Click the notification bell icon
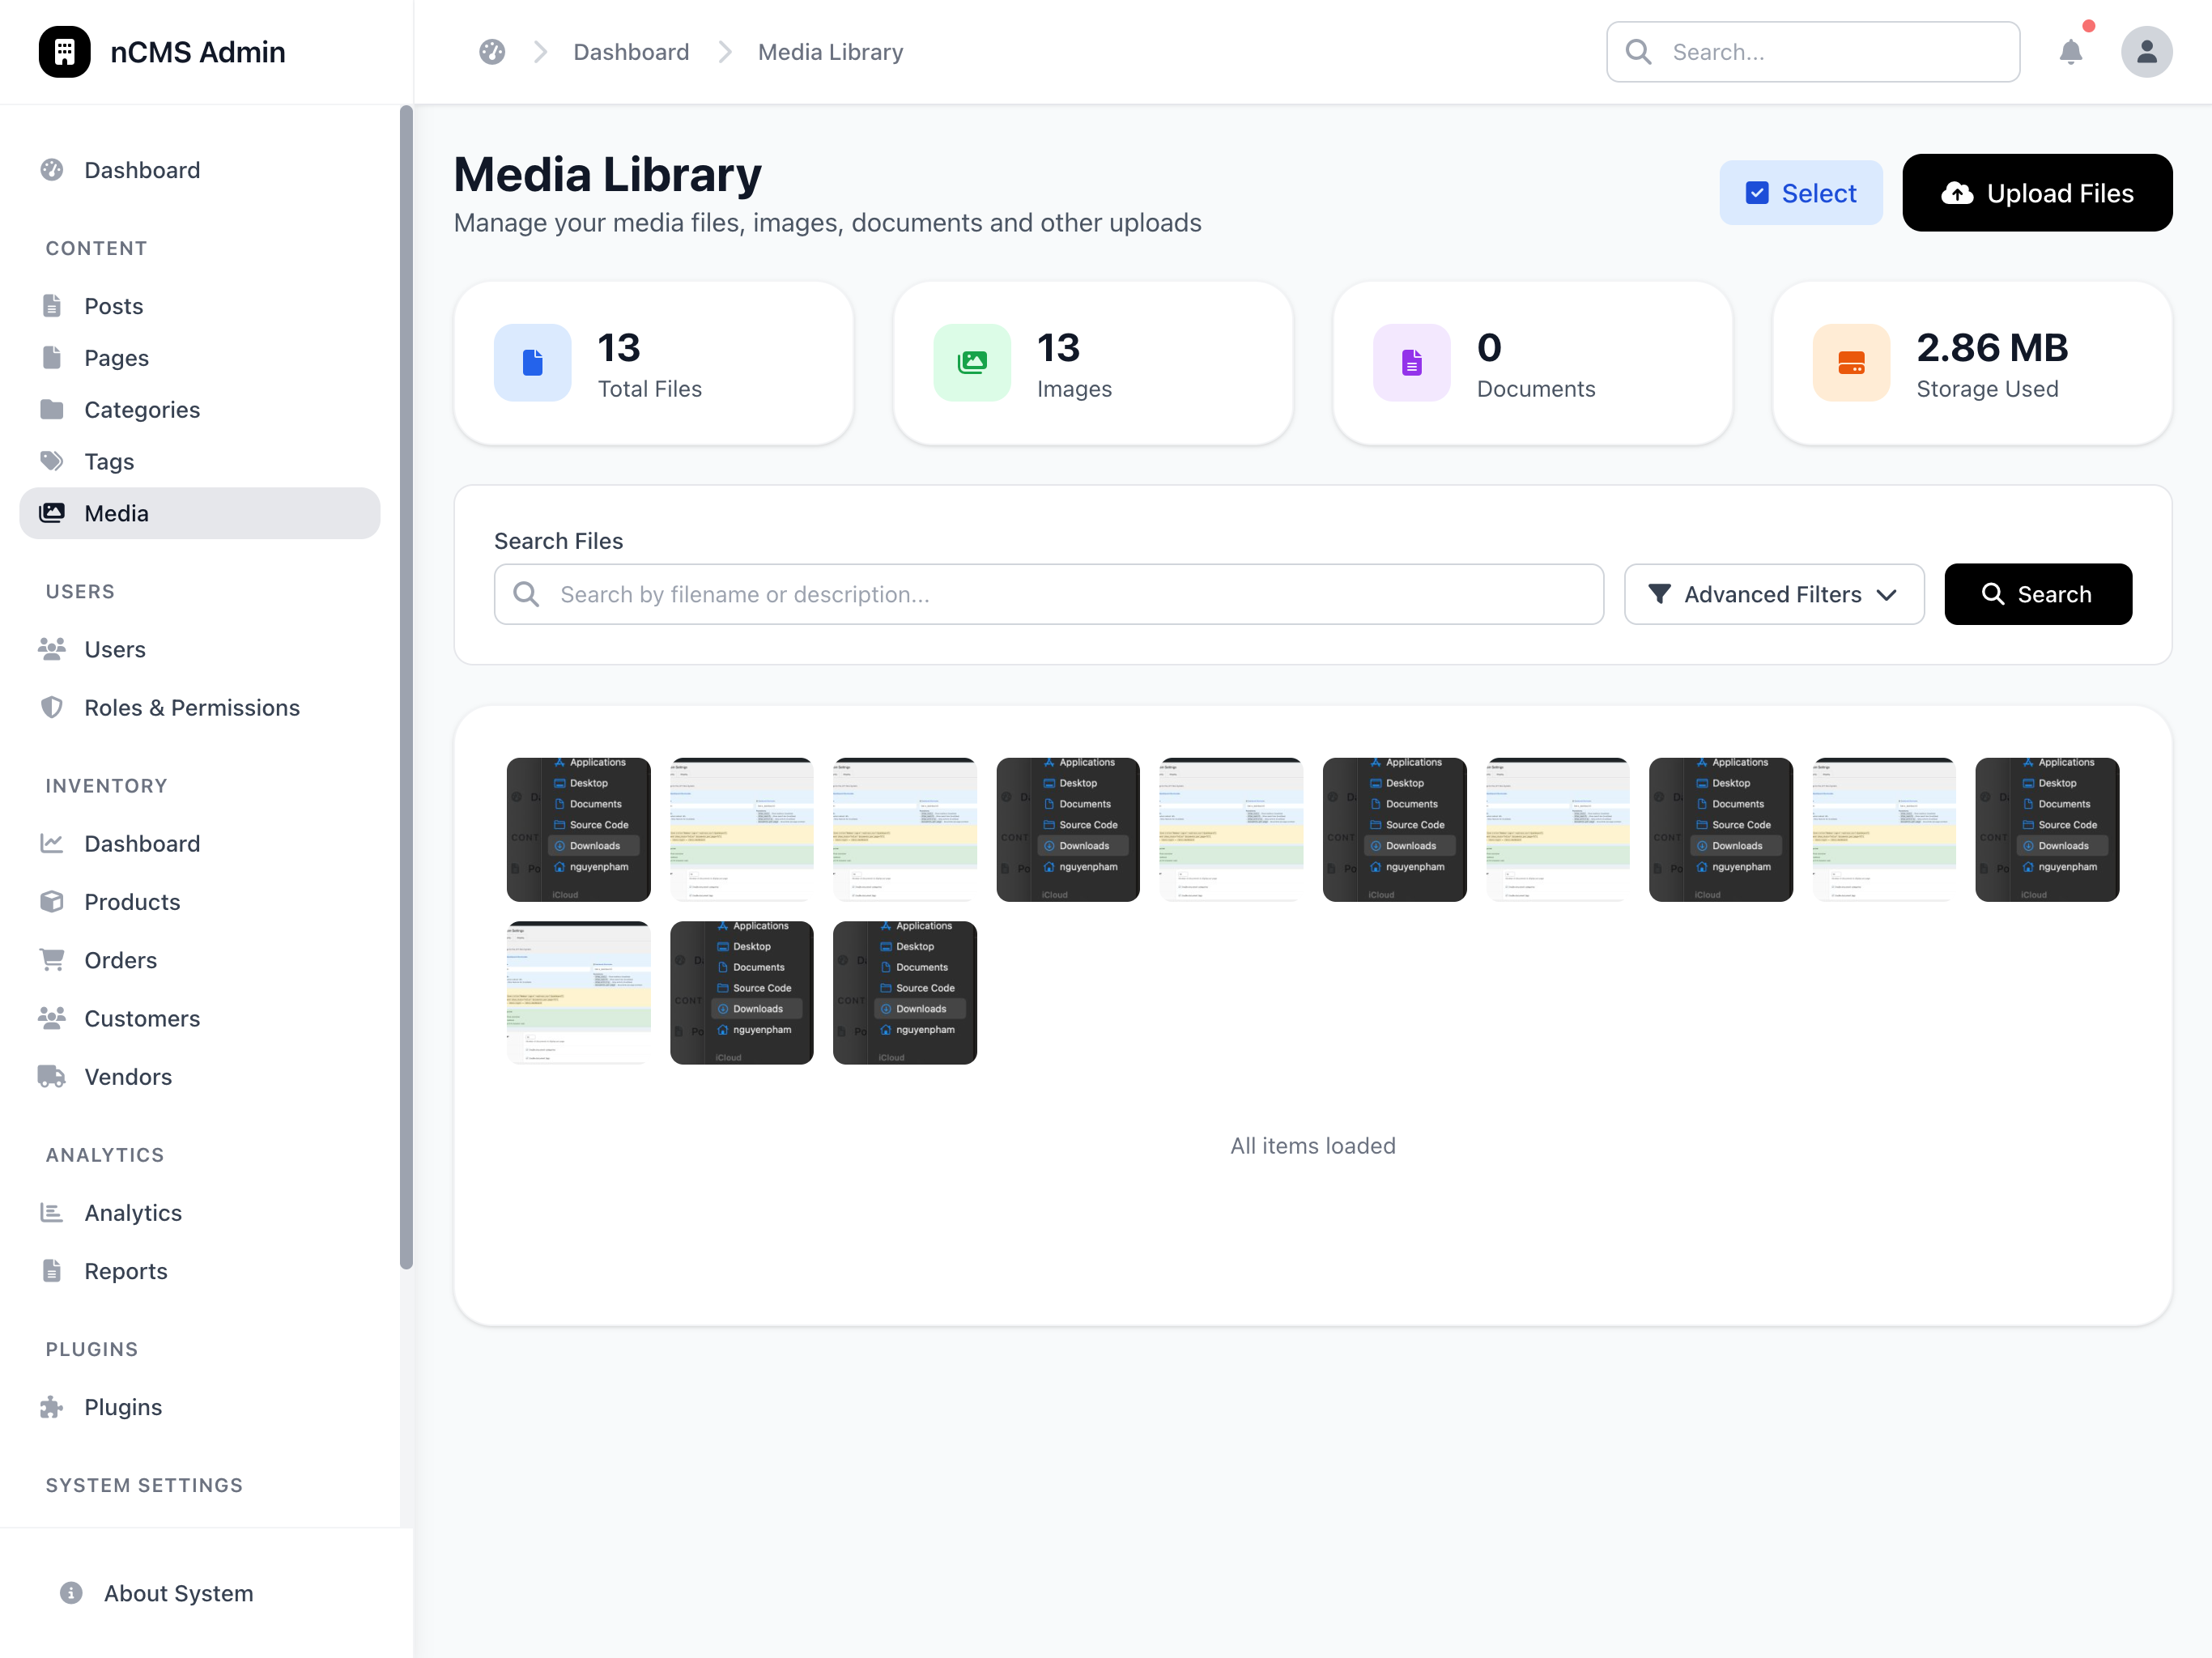Screen dimensions: 2212x1658 pyautogui.click(x=2070, y=52)
